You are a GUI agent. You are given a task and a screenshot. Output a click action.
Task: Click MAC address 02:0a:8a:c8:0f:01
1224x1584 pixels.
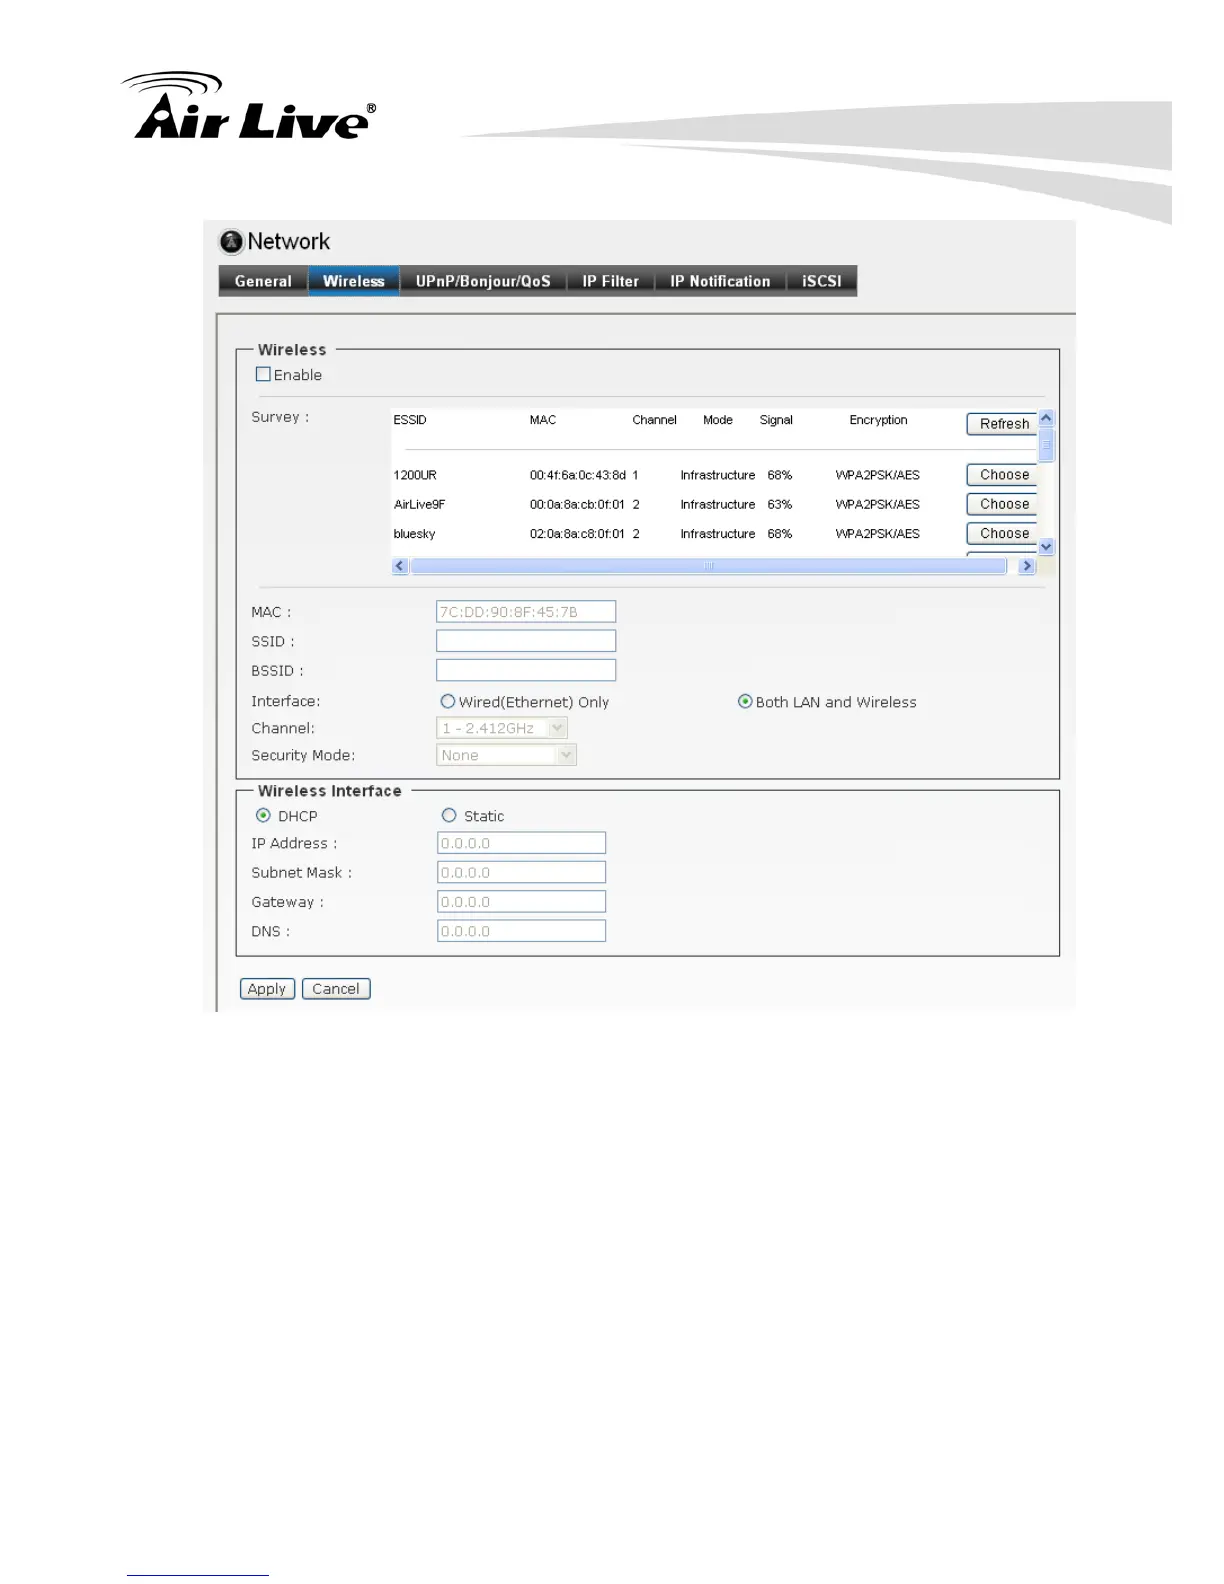coord(577,534)
